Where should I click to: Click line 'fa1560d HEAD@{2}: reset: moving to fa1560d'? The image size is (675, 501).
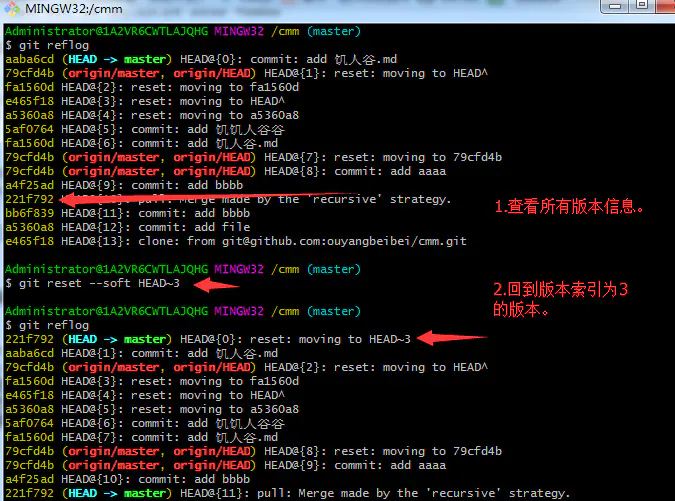pyautogui.click(x=152, y=87)
